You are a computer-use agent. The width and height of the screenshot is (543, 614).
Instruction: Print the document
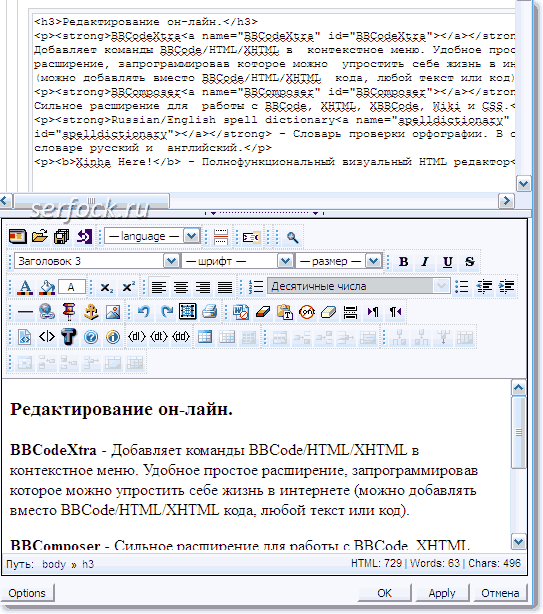click(210, 312)
